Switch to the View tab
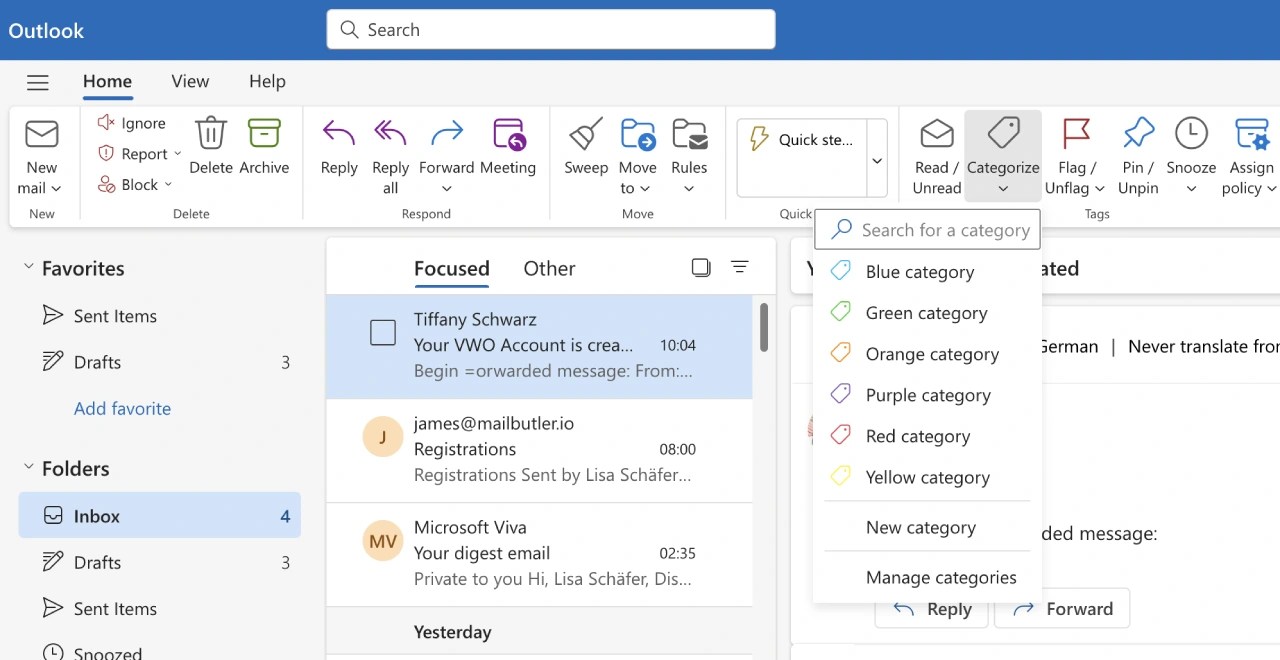The image size is (1280, 660). pyautogui.click(x=189, y=81)
